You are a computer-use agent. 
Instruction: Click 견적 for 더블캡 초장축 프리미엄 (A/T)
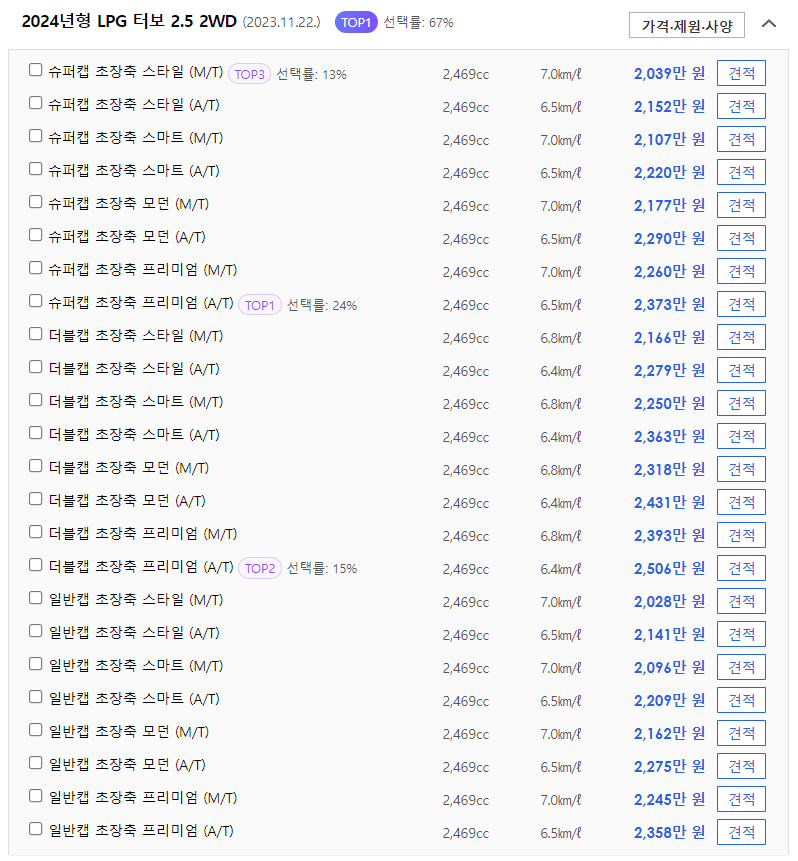click(x=741, y=568)
